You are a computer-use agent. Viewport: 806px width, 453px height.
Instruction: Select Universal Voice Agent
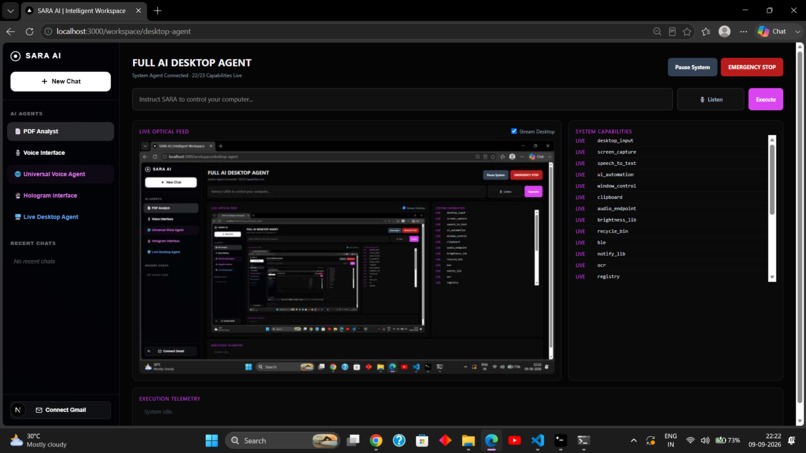coord(61,174)
